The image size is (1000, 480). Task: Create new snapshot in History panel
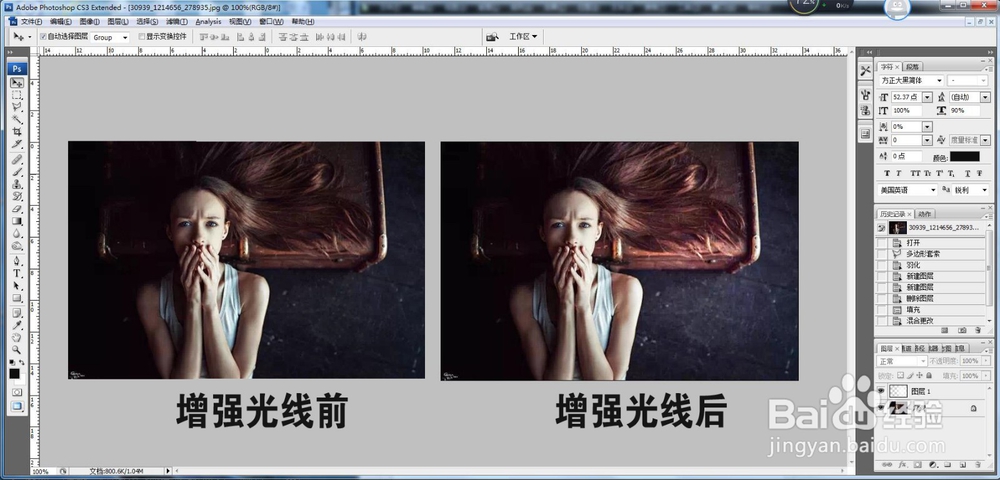961,330
